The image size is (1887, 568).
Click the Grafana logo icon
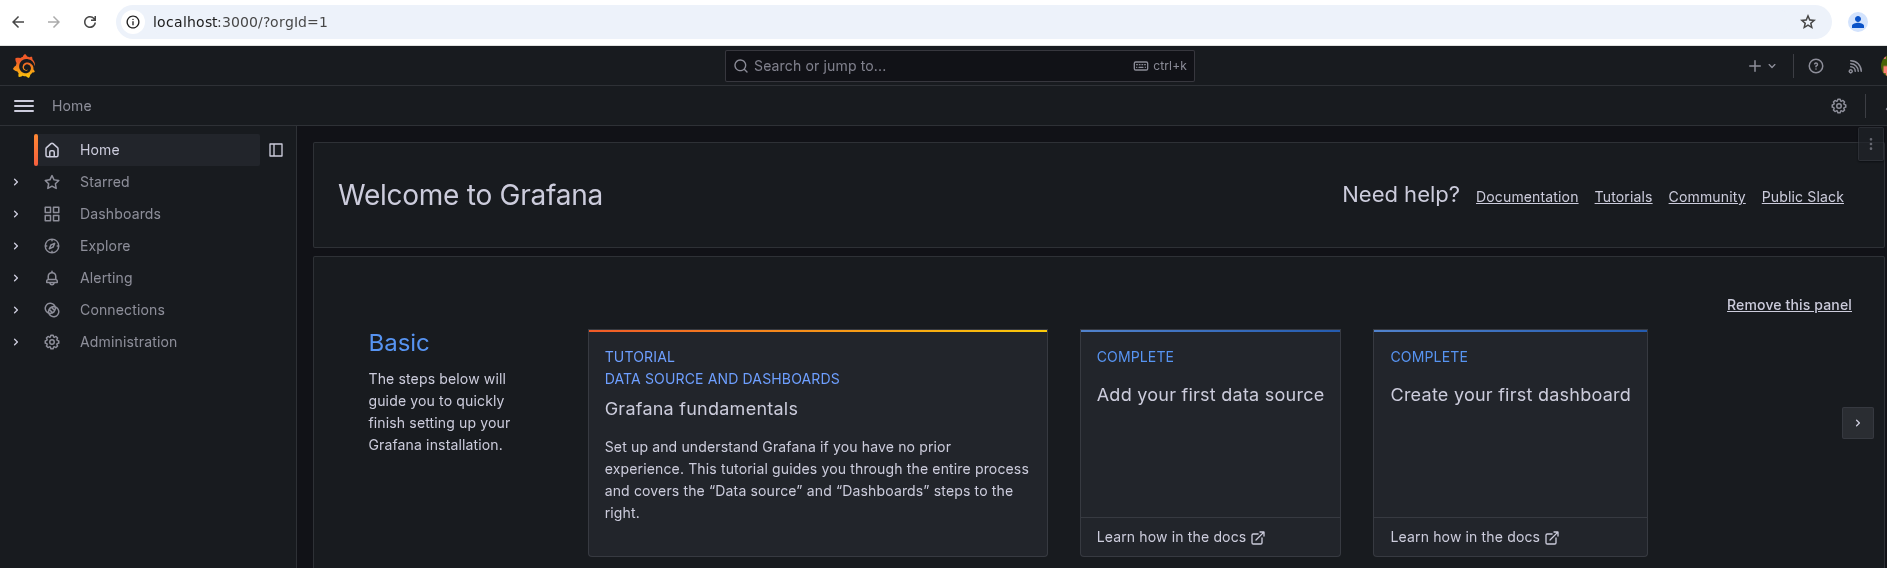click(x=24, y=66)
